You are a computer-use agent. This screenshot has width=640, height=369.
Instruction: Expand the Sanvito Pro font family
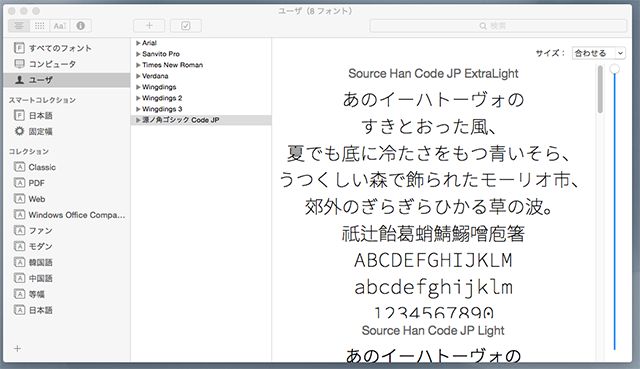[x=138, y=54]
